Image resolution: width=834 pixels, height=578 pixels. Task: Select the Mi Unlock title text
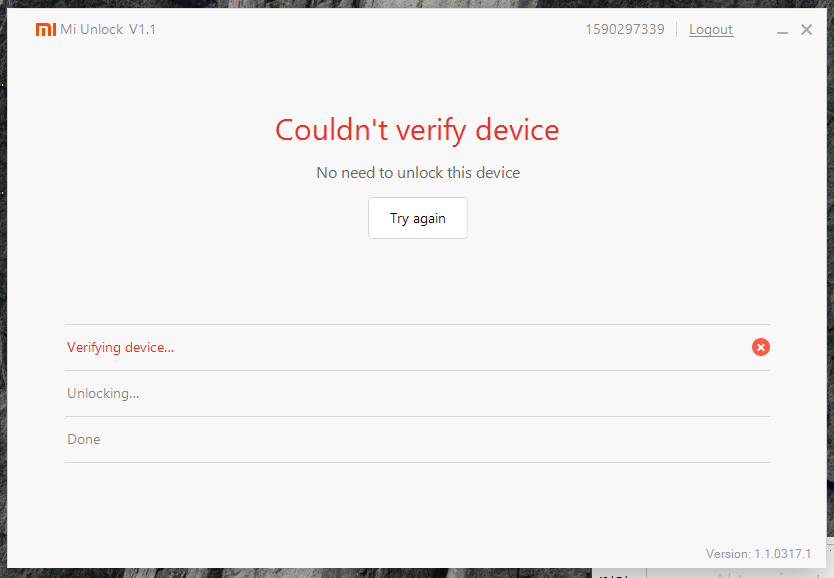tap(92, 30)
